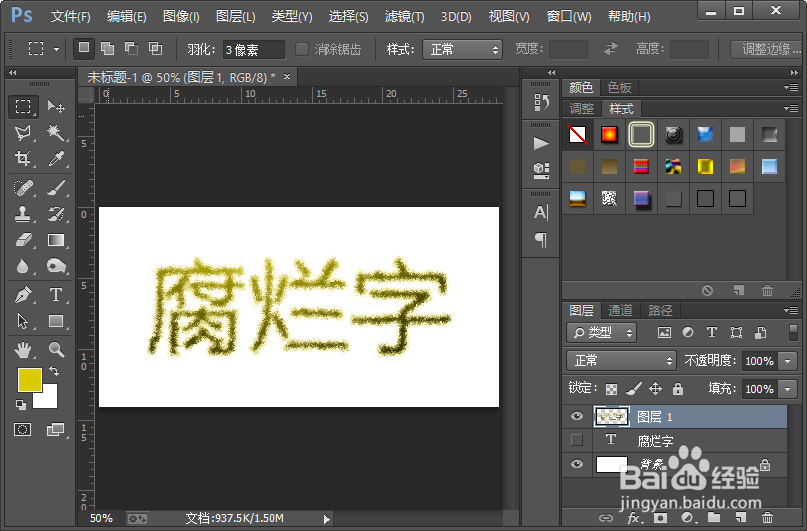The height and width of the screenshot is (531, 807).
Task: Add layer style fx icon
Action: (634, 518)
